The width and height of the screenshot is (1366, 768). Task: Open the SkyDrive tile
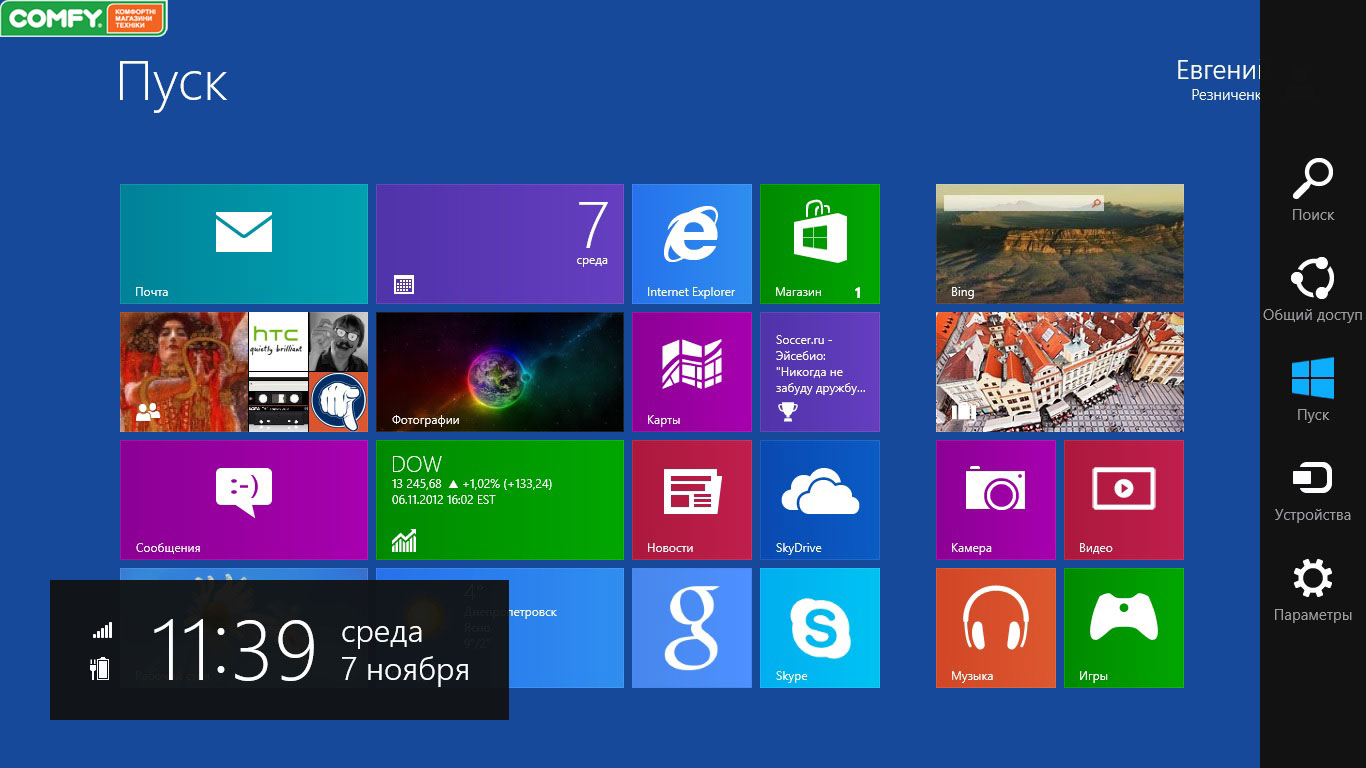[x=820, y=500]
